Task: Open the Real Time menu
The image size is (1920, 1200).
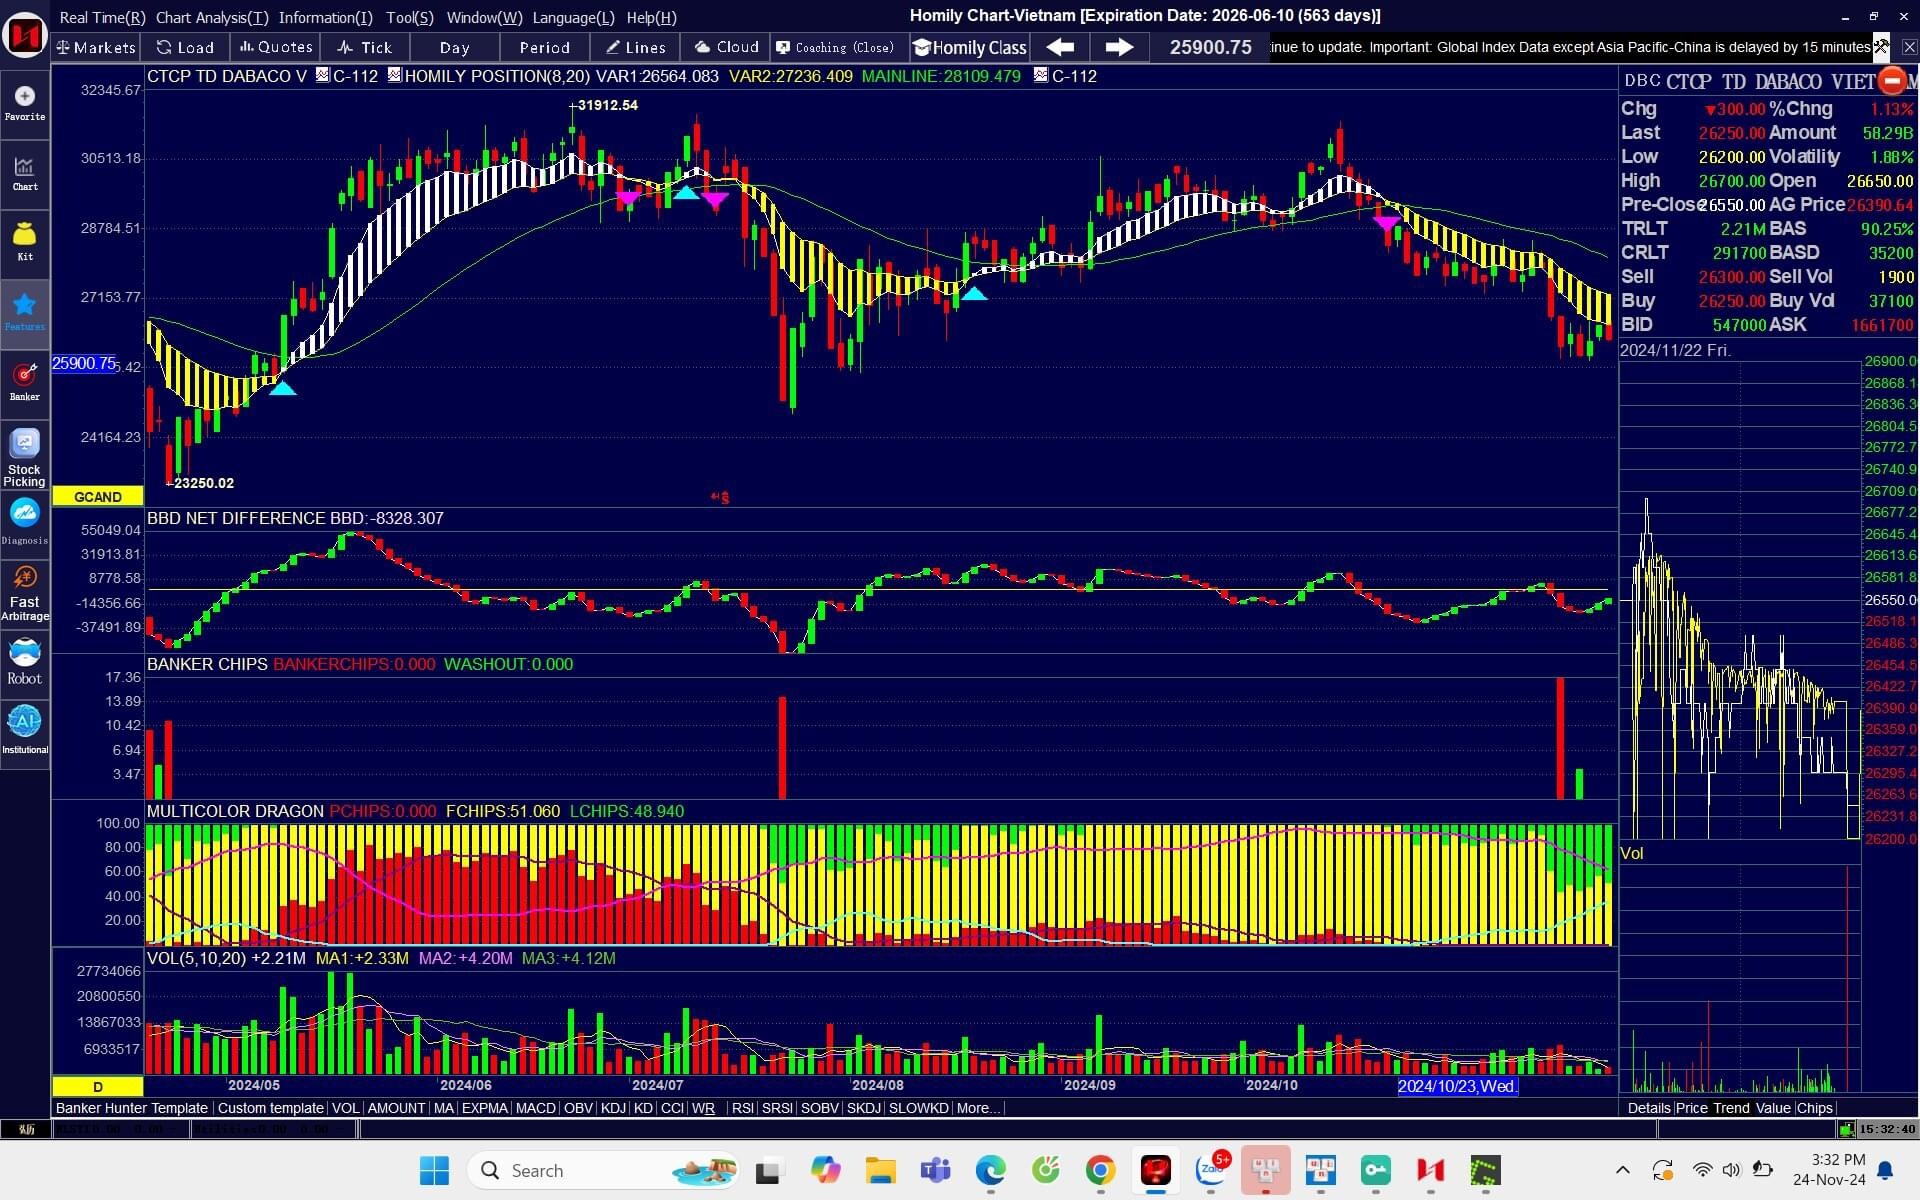Action: tap(102, 17)
